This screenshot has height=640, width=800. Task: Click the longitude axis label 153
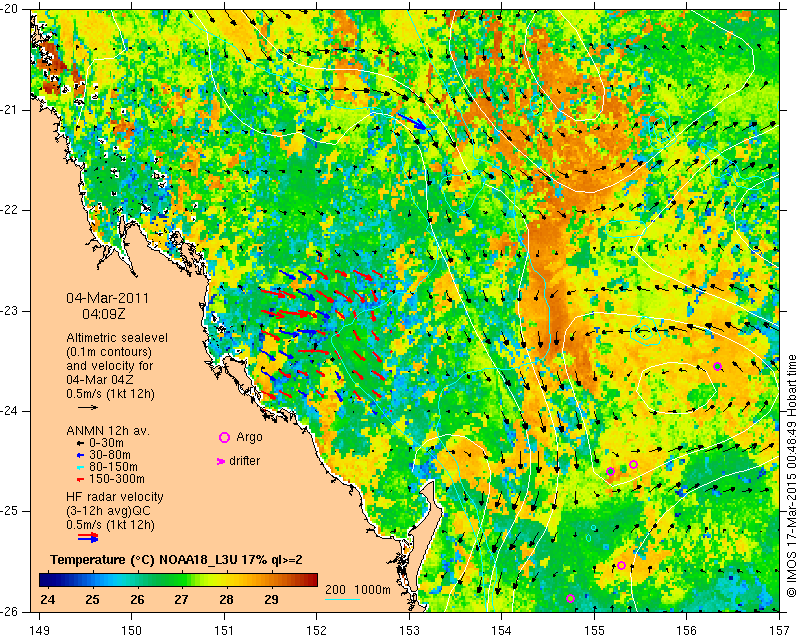point(409,630)
